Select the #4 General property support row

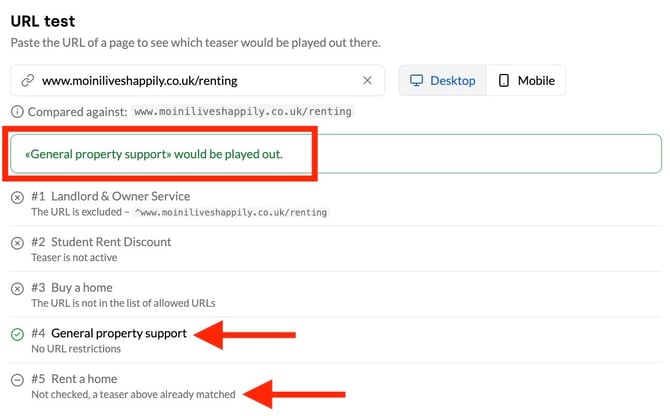tap(336, 340)
